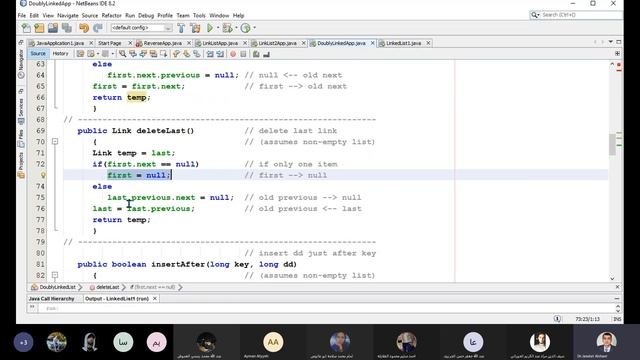
Task: Click the New Project toolbar icon
Action: coord(39,28)
